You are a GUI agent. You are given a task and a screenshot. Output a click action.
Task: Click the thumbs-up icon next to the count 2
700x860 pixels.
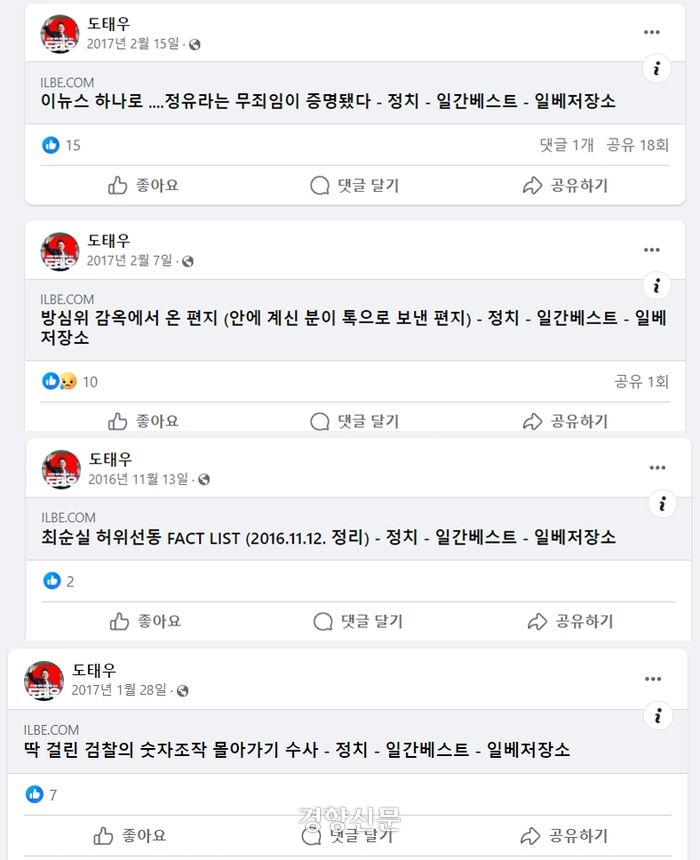(x=51, y=581)
